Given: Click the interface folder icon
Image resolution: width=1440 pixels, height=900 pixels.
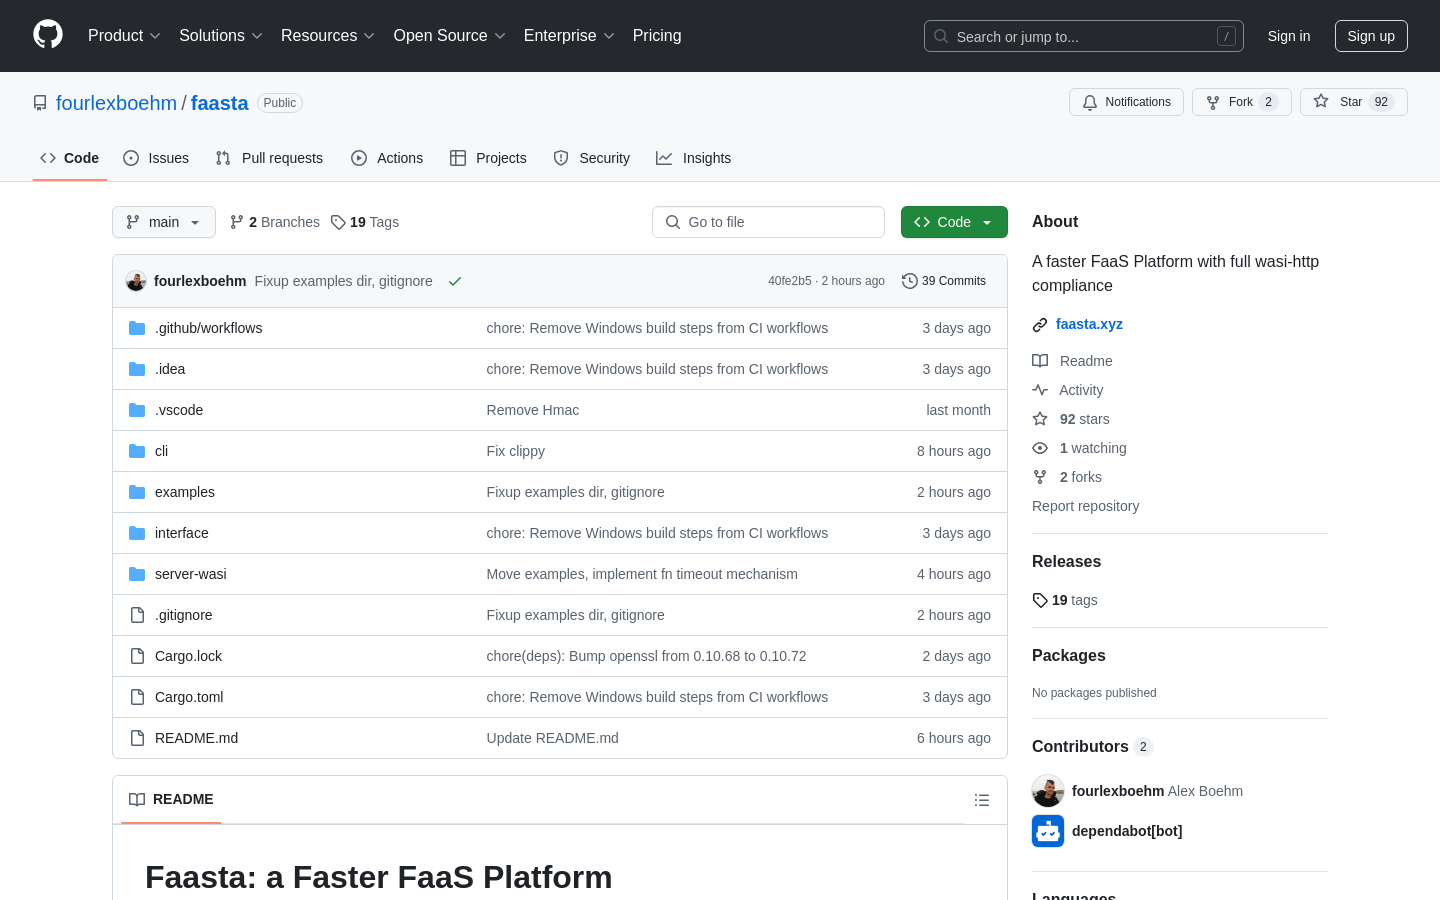Looking at the screenshot, I should (137, 533).
